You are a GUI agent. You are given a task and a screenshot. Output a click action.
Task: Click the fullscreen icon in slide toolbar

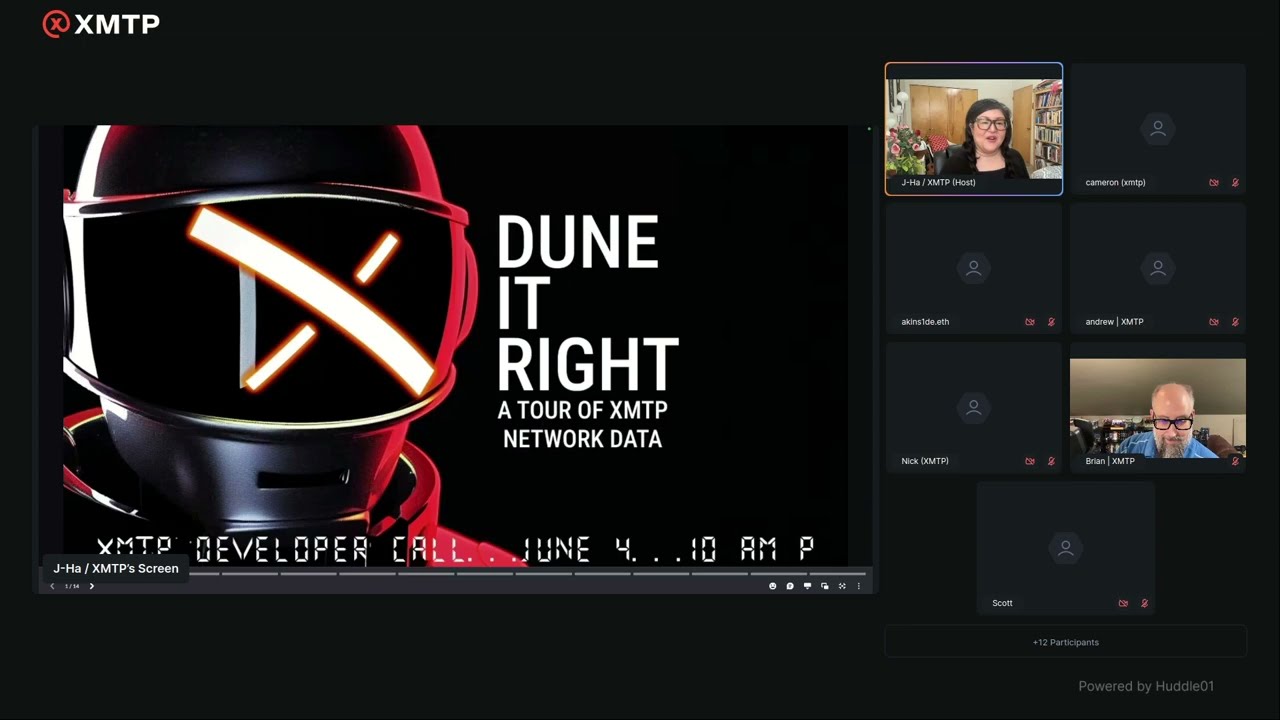[842, 586]
